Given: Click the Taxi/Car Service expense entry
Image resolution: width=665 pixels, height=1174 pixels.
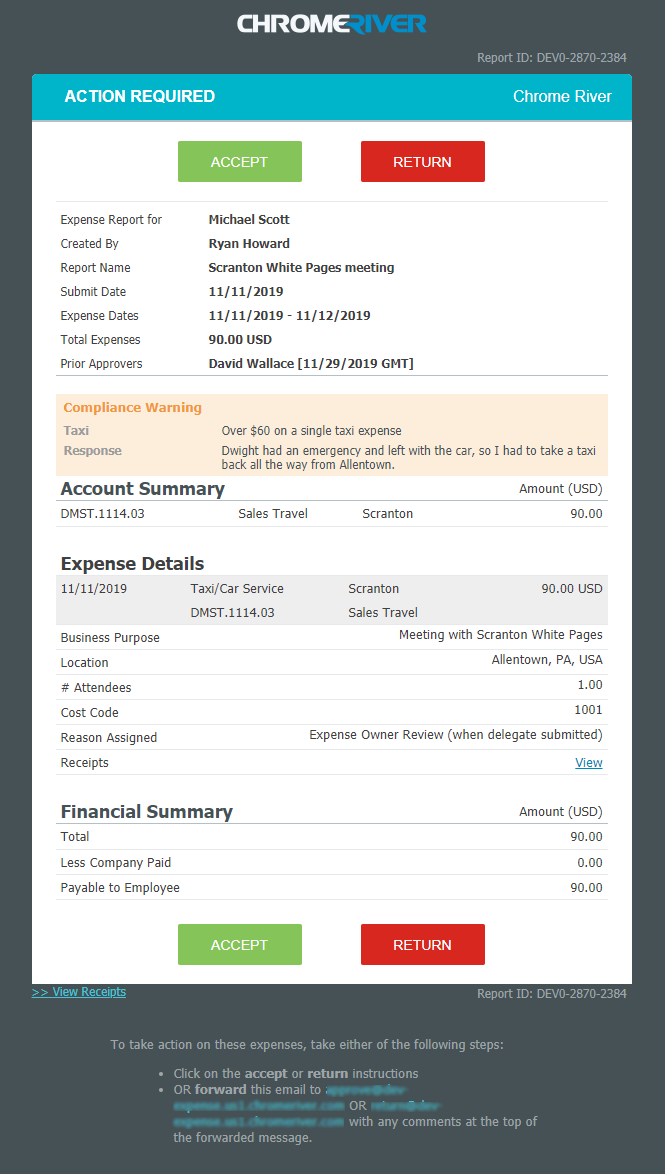Looking at the screenshot, I should (x=237, y=589).
